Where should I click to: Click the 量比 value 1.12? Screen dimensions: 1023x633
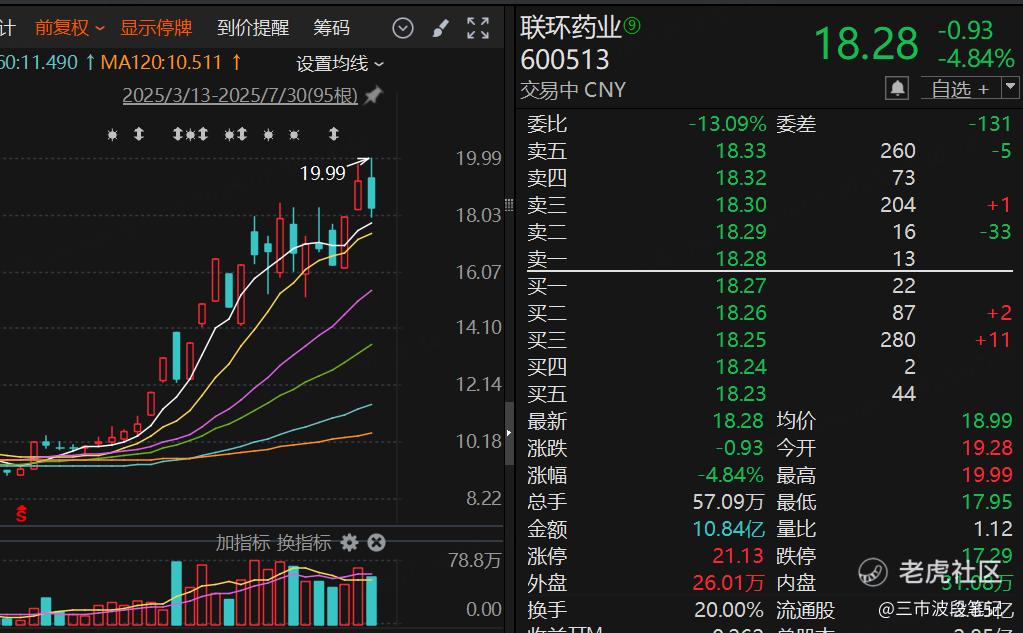(993, 529)
